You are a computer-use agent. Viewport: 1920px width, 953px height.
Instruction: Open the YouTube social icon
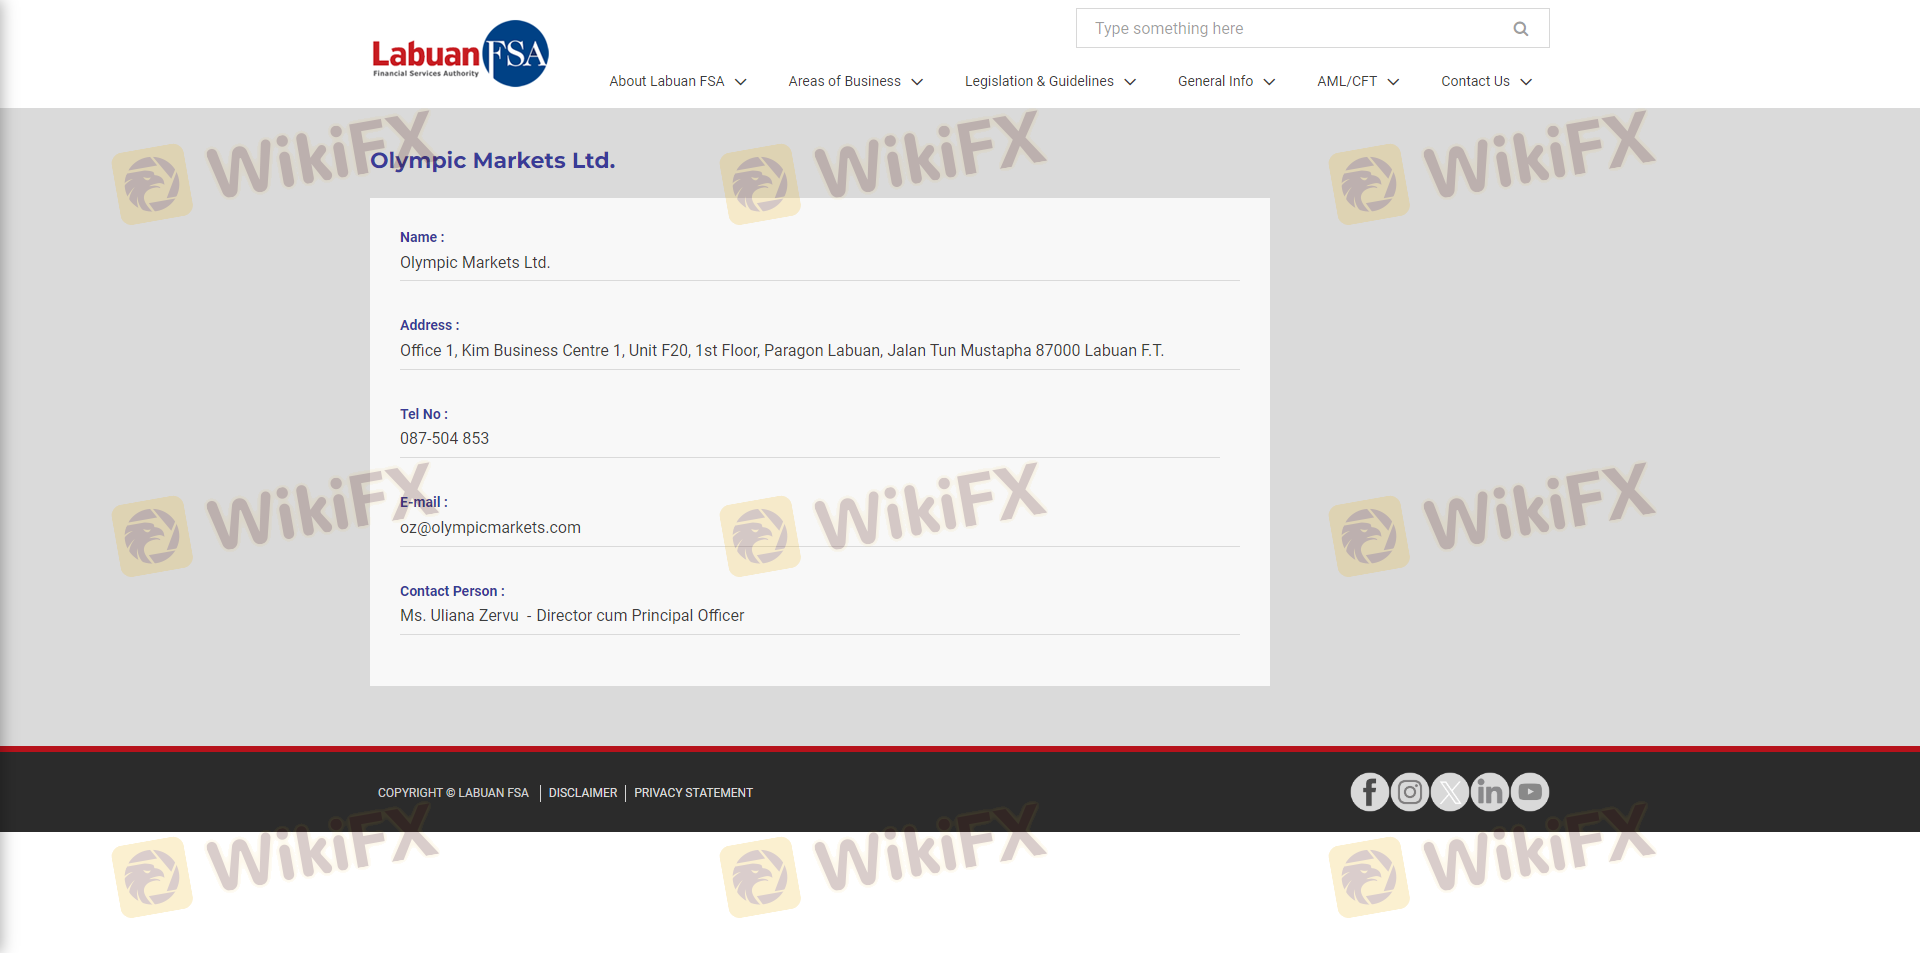pyautogui.click(x=1530, y=792)
